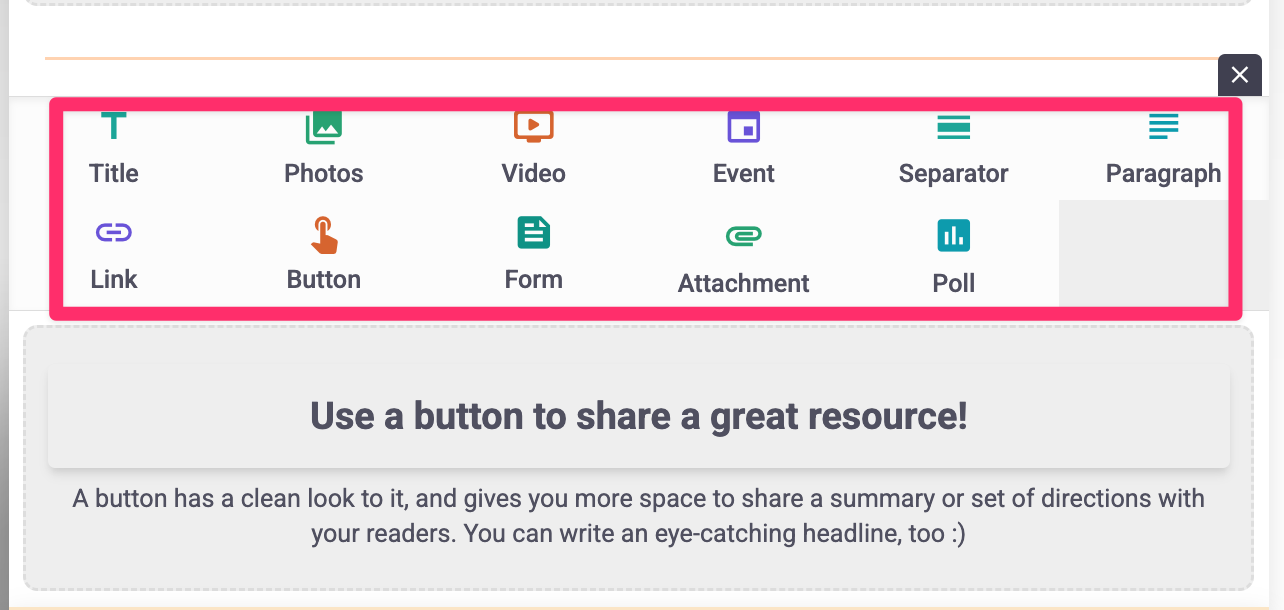Click the 'Separator' text label
Viewport: 1284px width, 610px height.
click(953, 173)
